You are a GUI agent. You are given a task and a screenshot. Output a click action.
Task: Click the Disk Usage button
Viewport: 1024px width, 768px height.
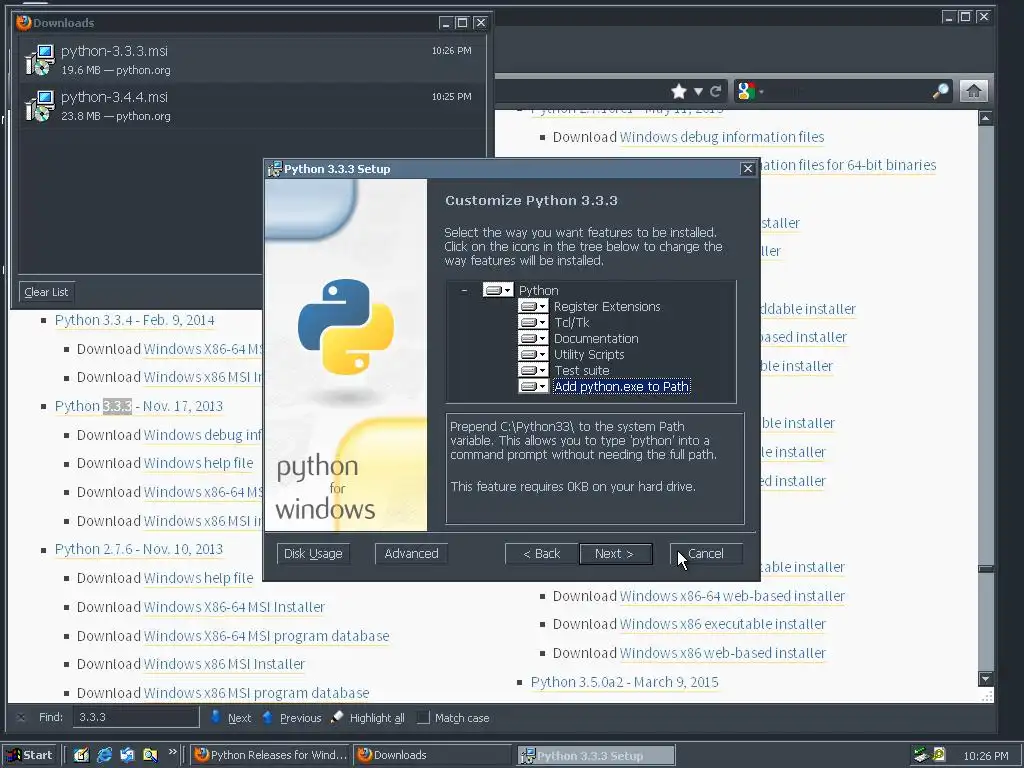(x=313, y=553)
